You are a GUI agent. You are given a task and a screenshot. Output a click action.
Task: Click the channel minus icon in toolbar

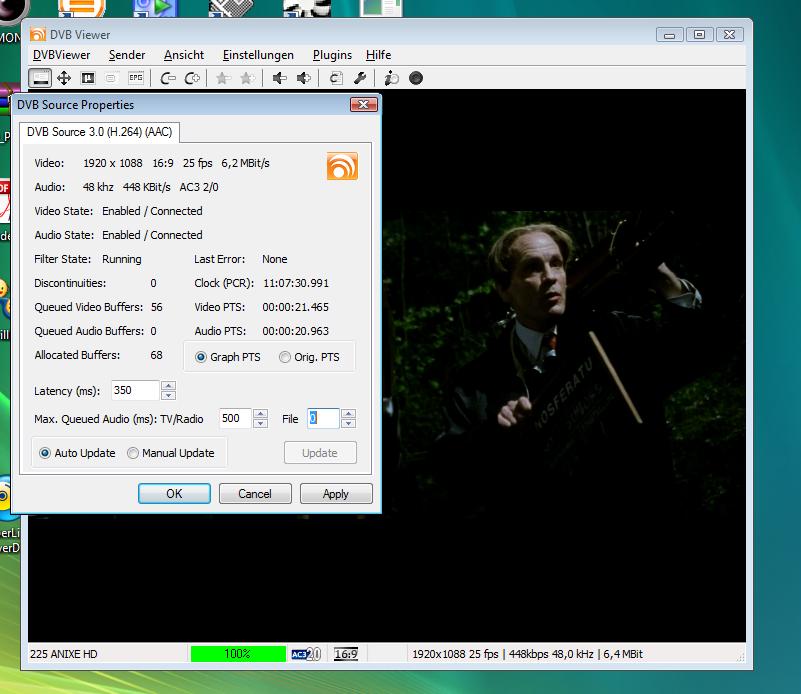[x=168, y=78]
